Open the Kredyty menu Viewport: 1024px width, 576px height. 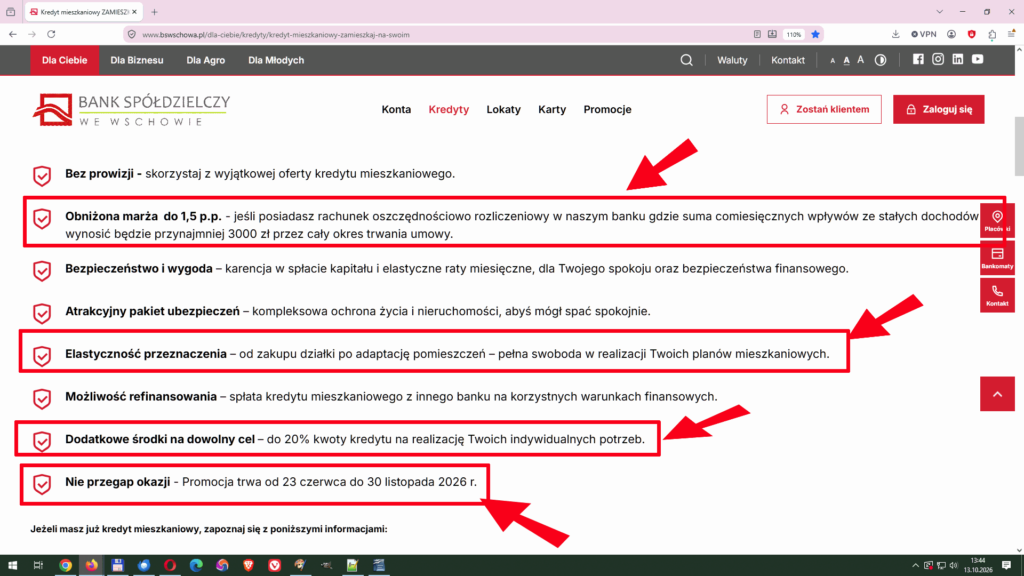pos(449,109)
